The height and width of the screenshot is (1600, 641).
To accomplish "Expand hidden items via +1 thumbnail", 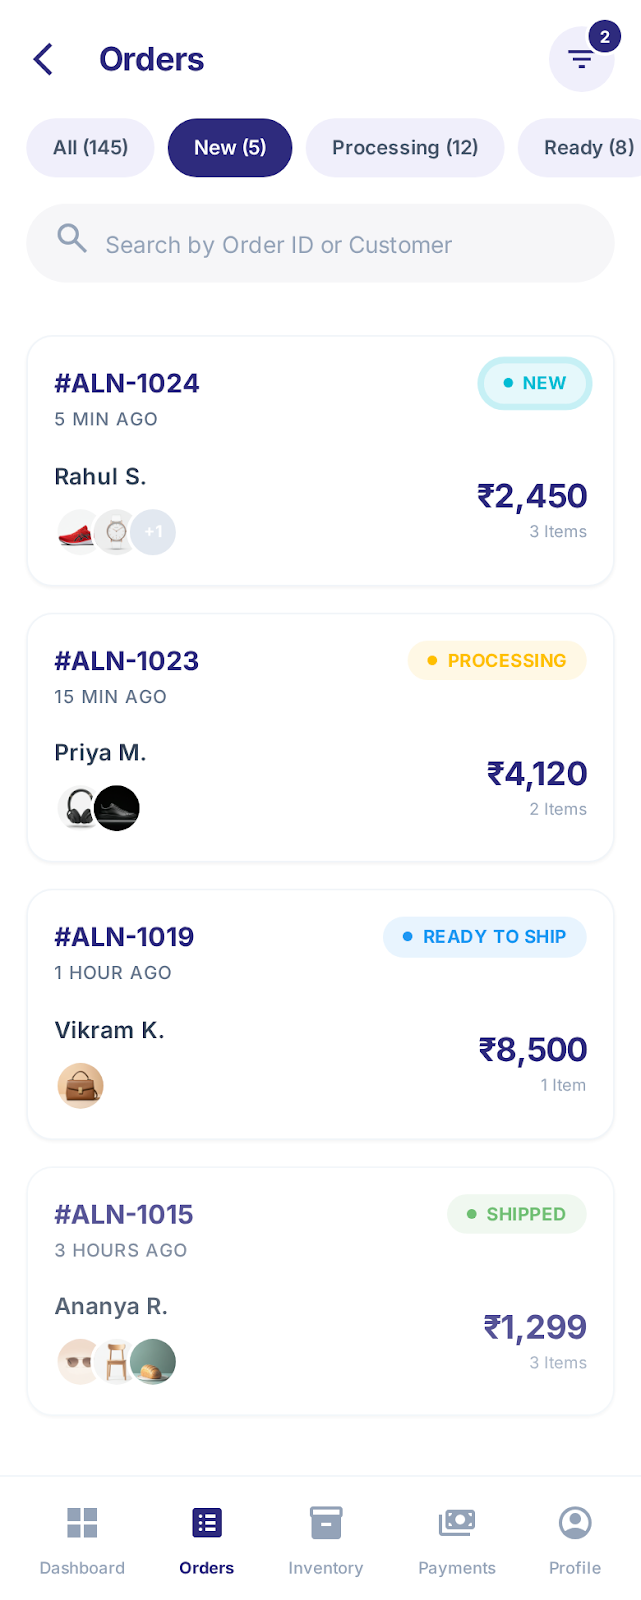I will (153, 532).
